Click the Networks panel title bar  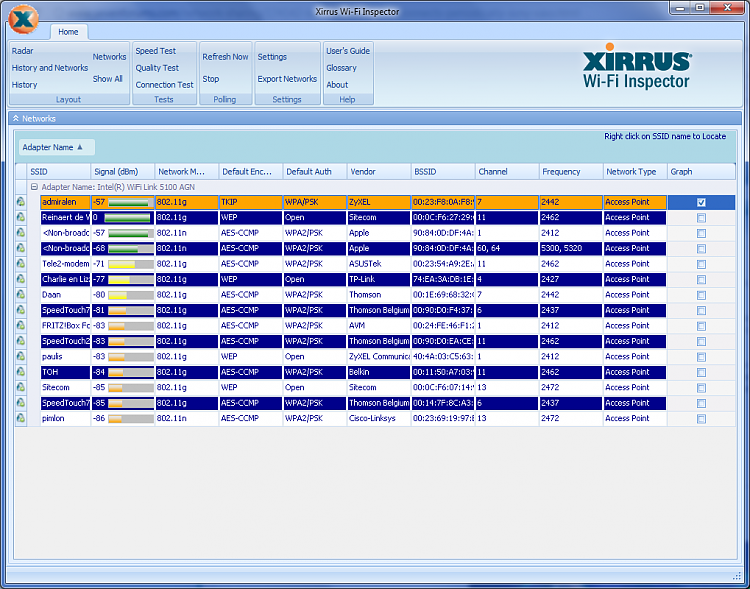pos(375,118)
